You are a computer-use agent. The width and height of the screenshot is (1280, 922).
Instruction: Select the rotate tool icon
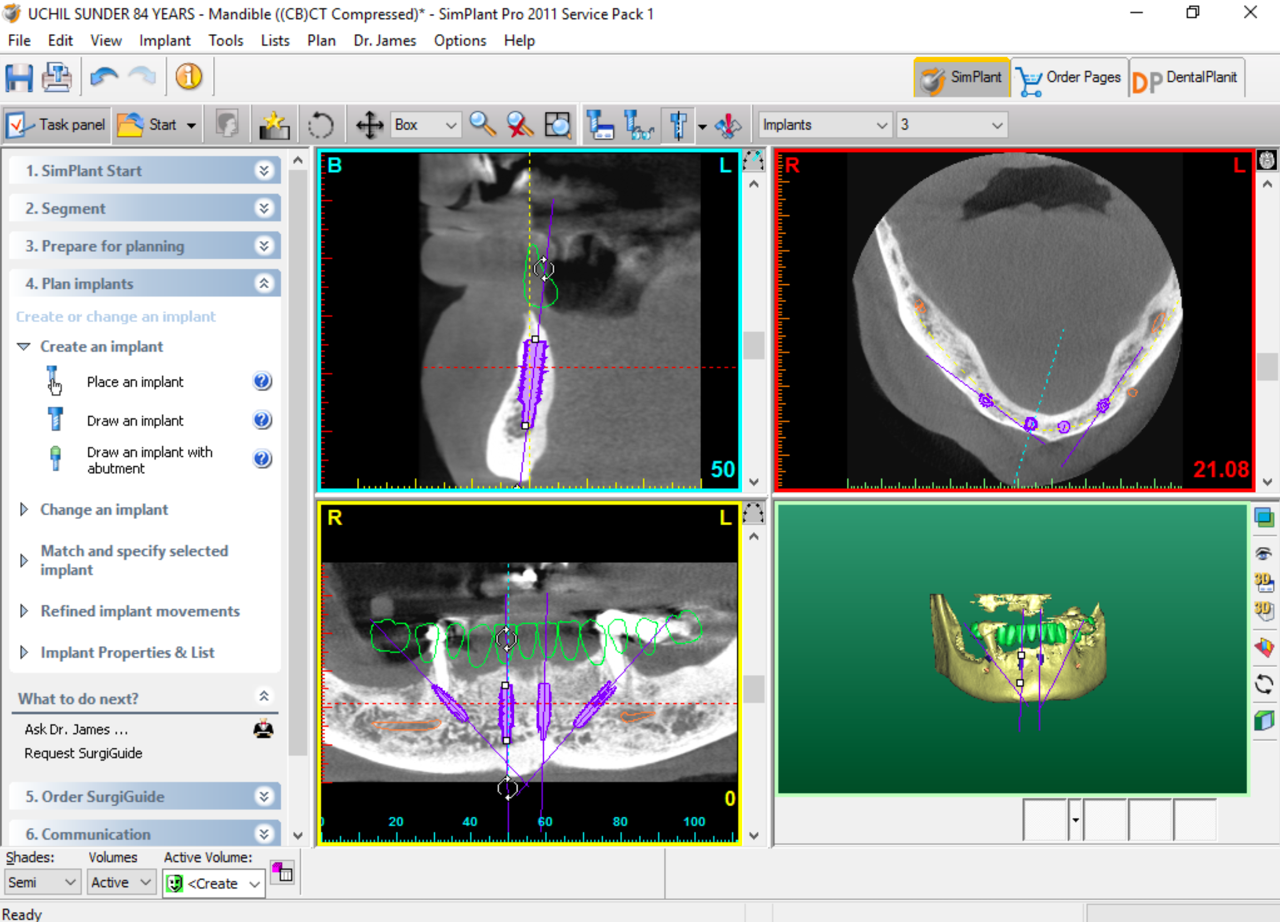tap(321, 125)
